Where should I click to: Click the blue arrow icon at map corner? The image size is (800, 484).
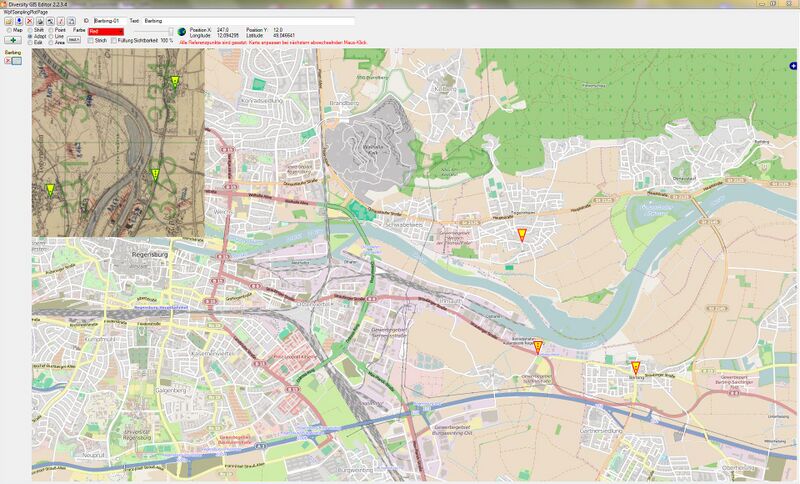793,66
